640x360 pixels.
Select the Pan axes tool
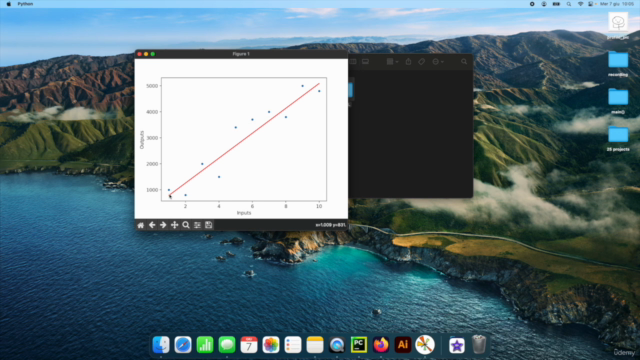pyautogui.click(x=174, y=225)
